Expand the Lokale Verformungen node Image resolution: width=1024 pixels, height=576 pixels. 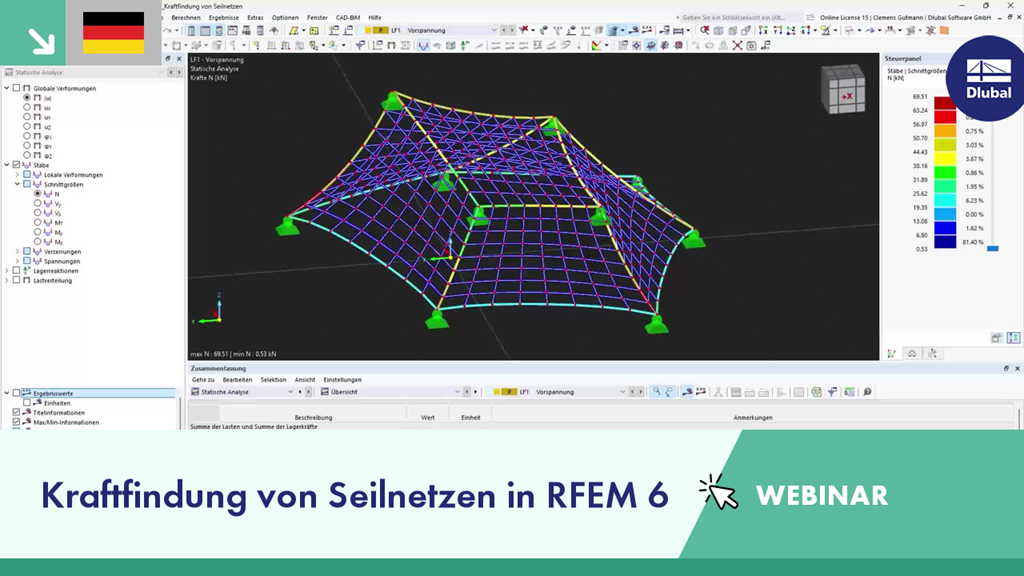tap(18, 175)
